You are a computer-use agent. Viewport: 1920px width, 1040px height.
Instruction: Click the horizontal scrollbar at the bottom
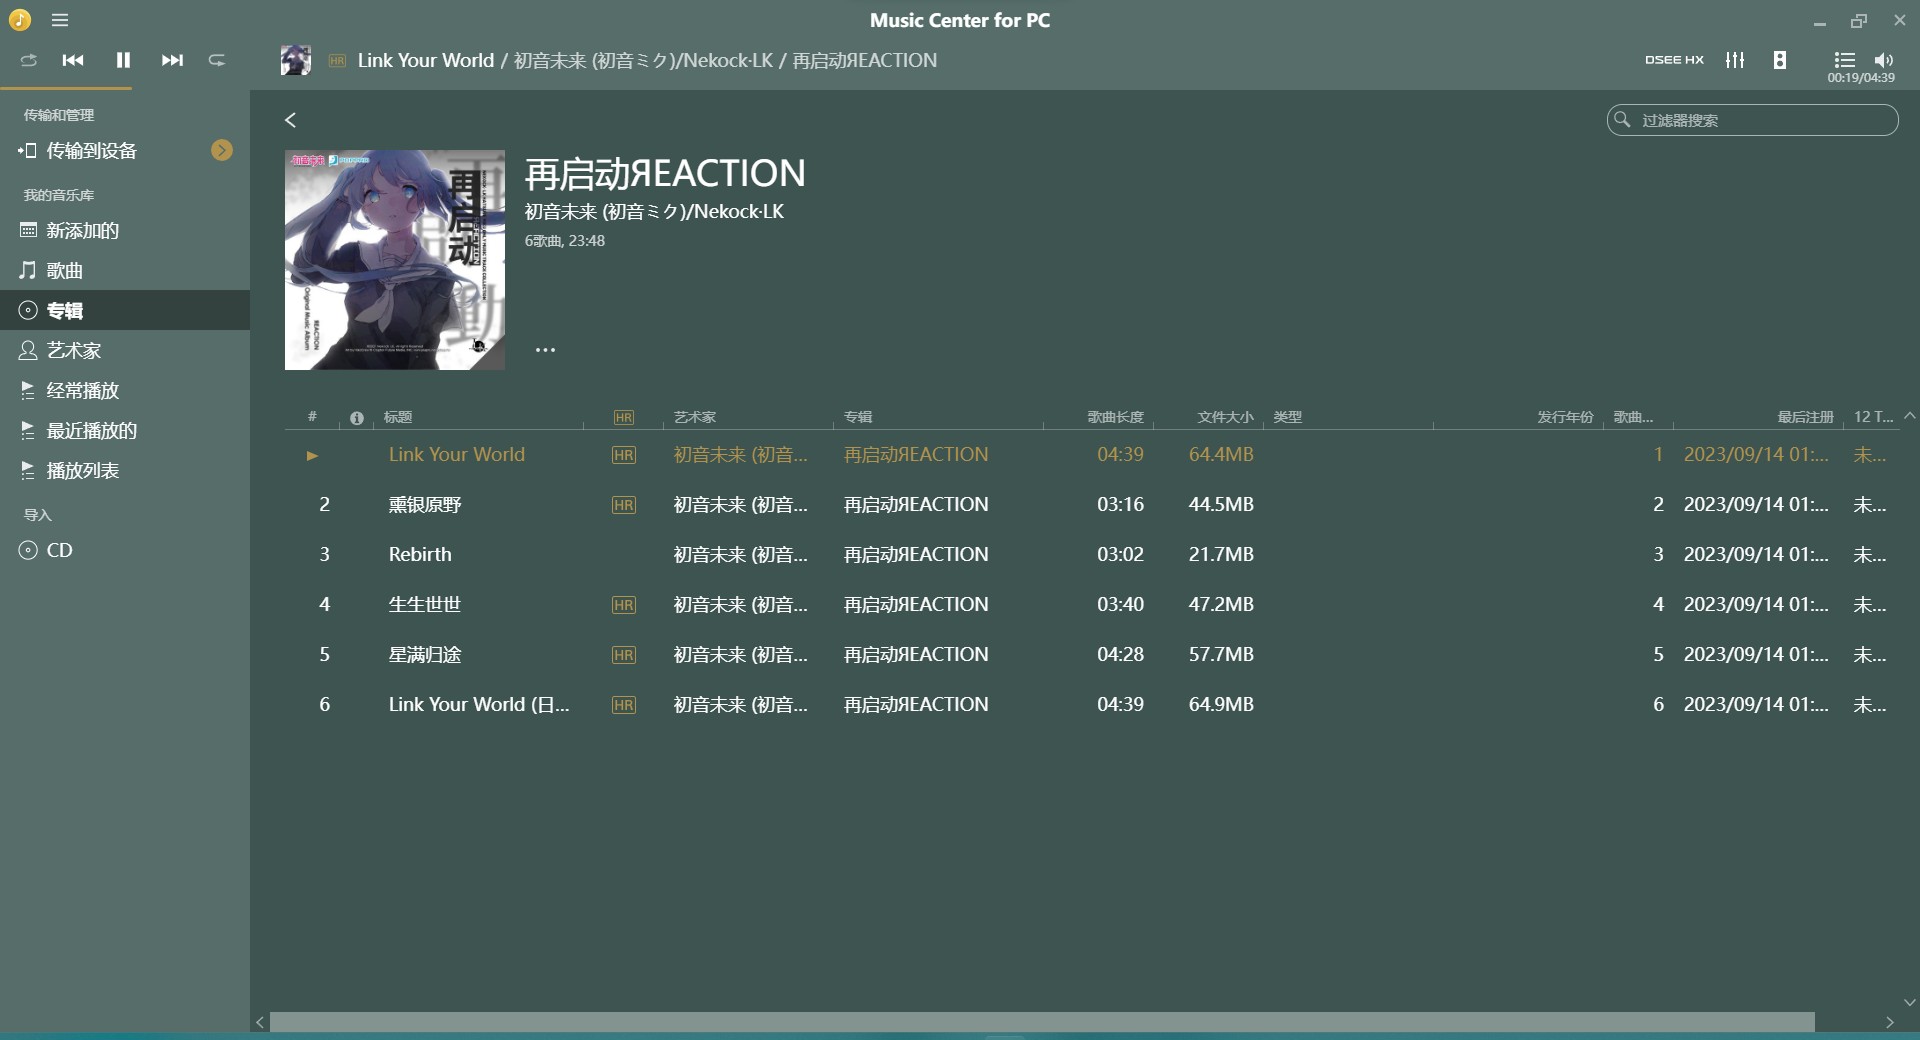coord(1042,1022)
